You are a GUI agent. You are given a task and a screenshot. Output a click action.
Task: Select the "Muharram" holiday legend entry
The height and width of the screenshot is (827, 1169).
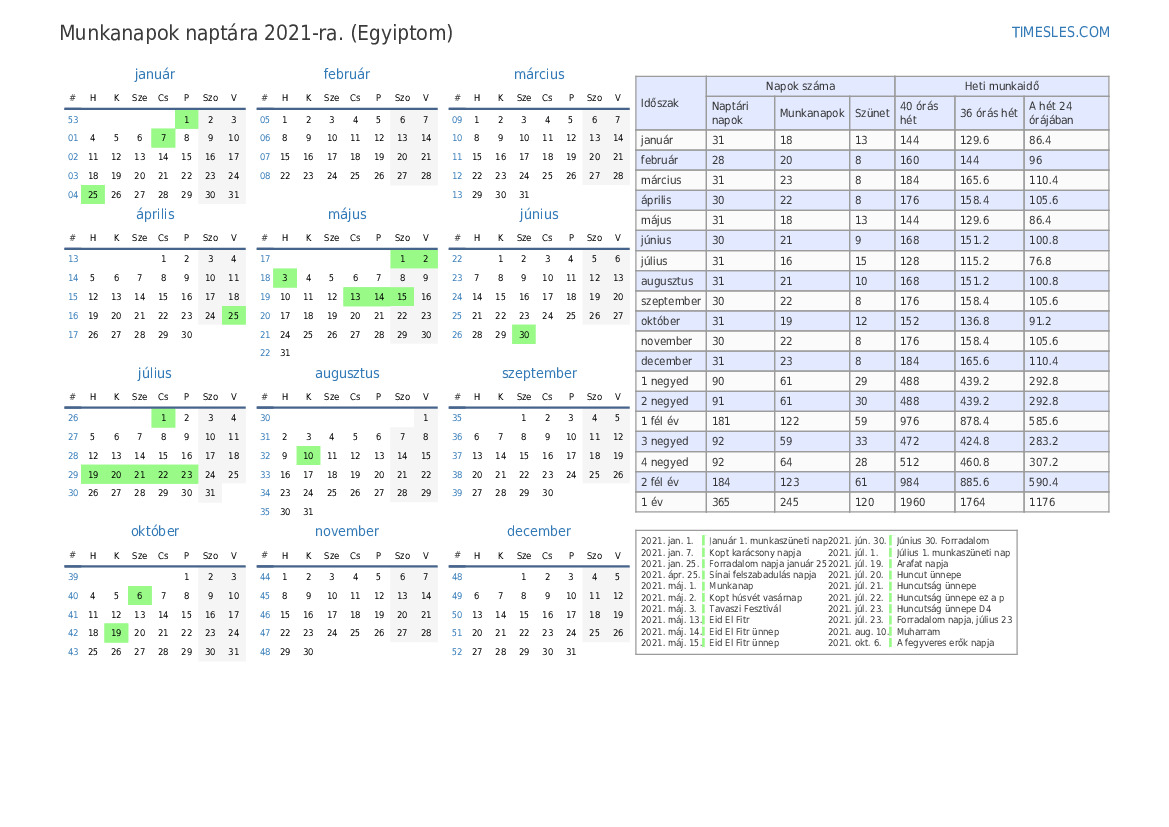[x=918, y=632]
